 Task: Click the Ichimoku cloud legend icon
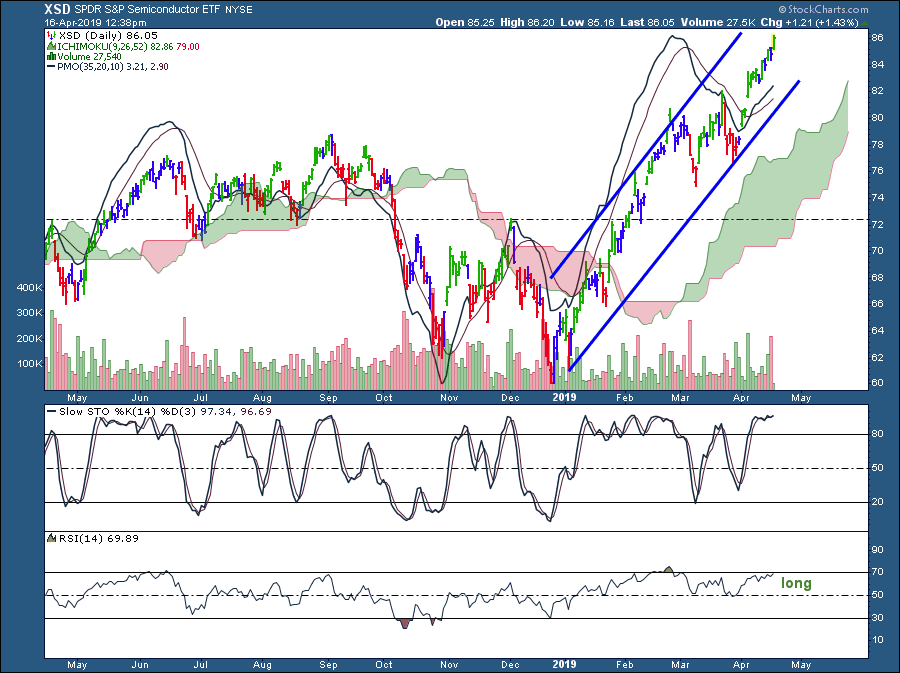pos(50,45)
